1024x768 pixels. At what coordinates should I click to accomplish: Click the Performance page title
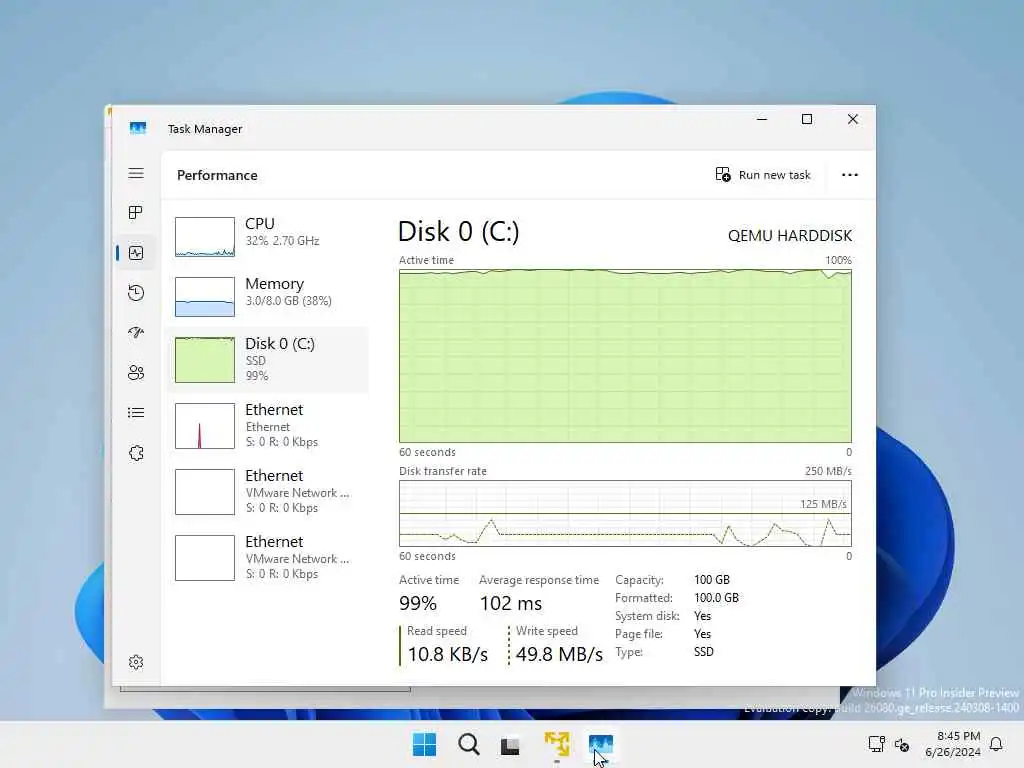click(x=217, y=175)
